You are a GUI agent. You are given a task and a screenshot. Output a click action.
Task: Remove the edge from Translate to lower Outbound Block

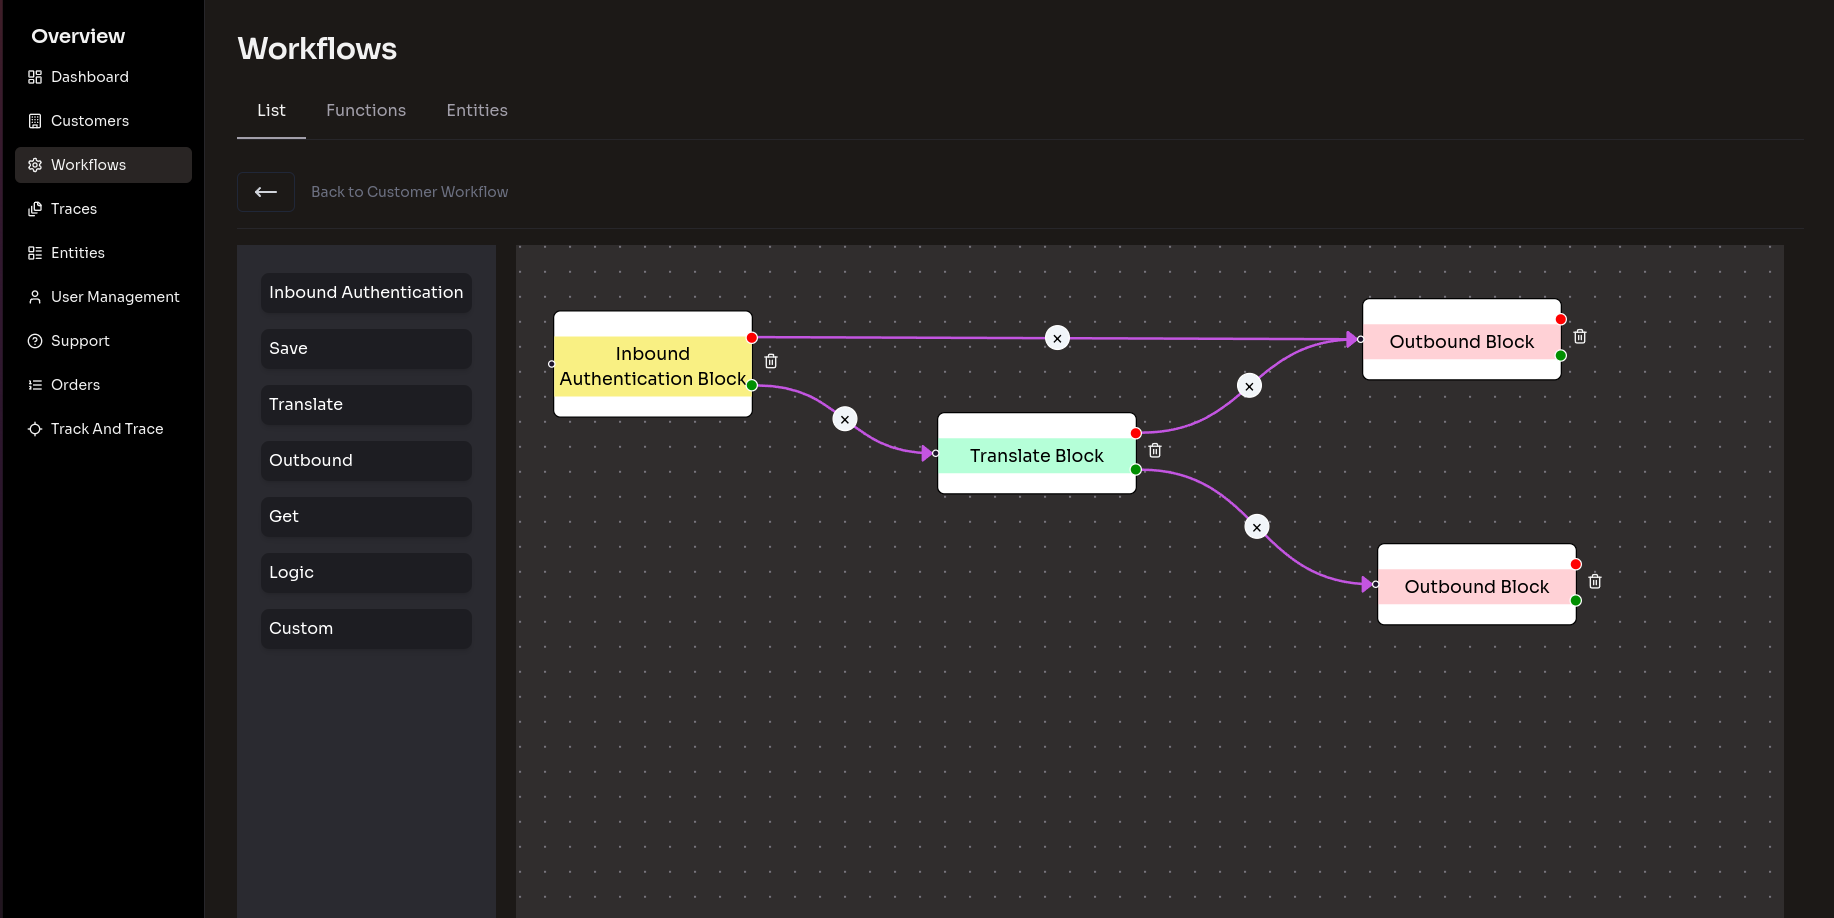[1257, 527]
